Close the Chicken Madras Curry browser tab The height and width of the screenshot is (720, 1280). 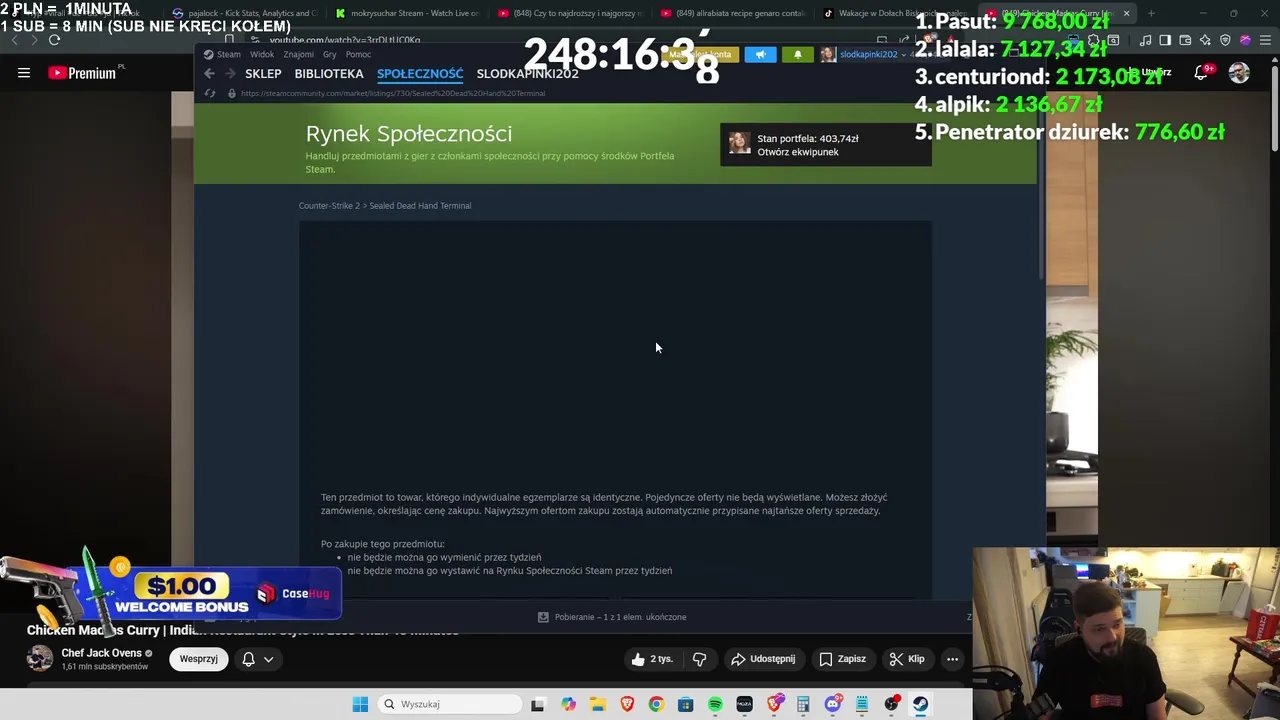[x=1126, y=13]
